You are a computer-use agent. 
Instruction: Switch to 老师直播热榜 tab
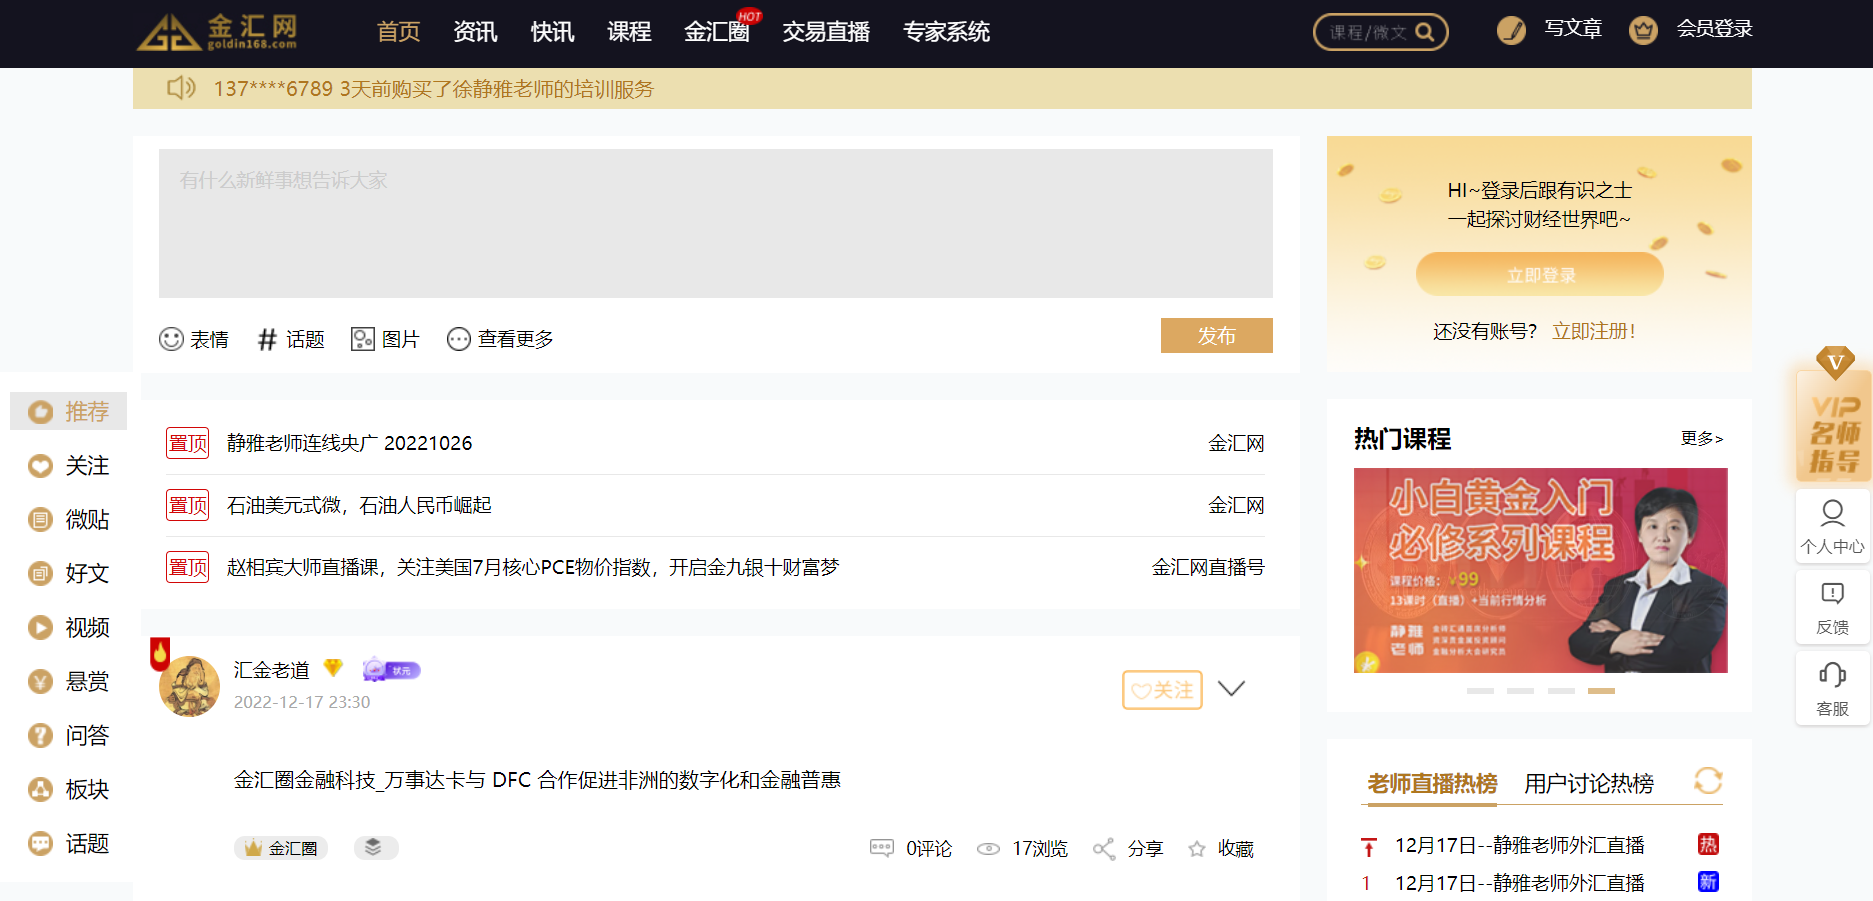click(1432, 783)
